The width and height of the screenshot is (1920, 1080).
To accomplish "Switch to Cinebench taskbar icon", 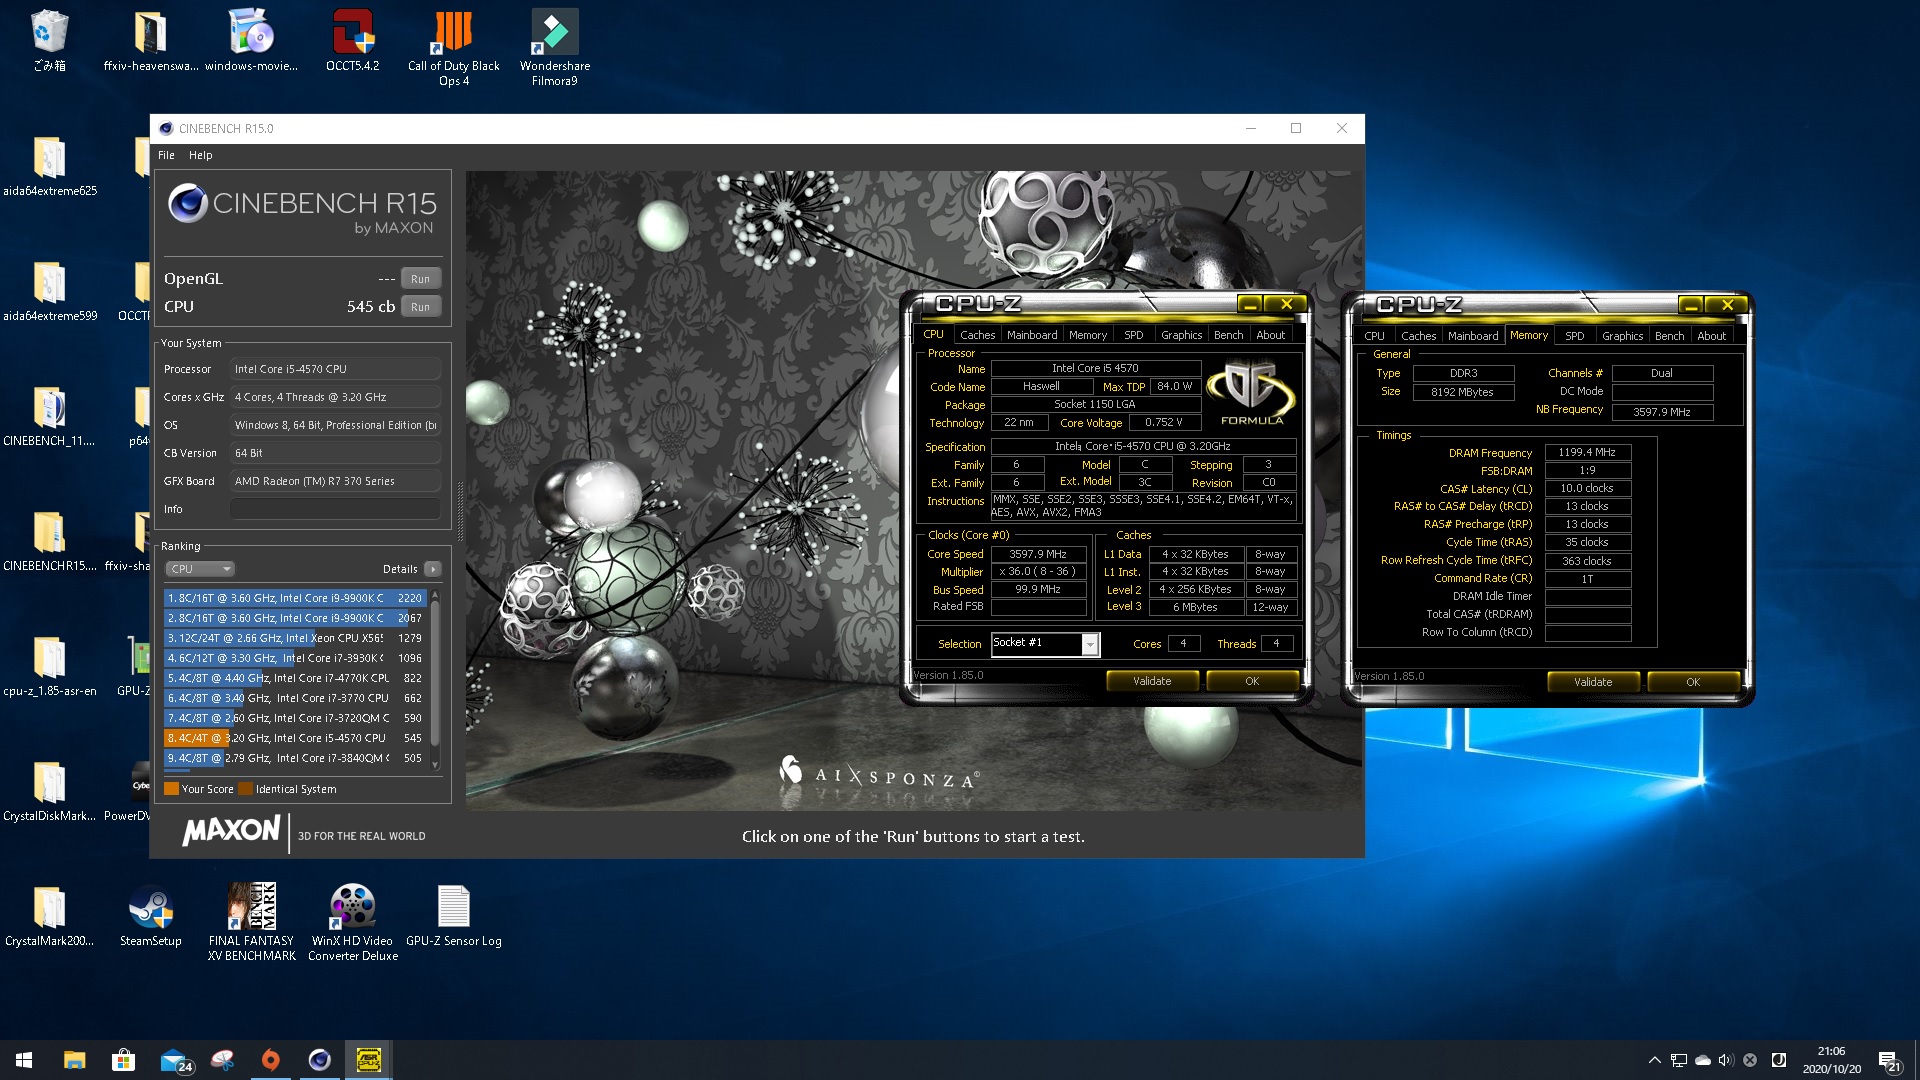I will pyautogui.click(x=320, y=1060).
